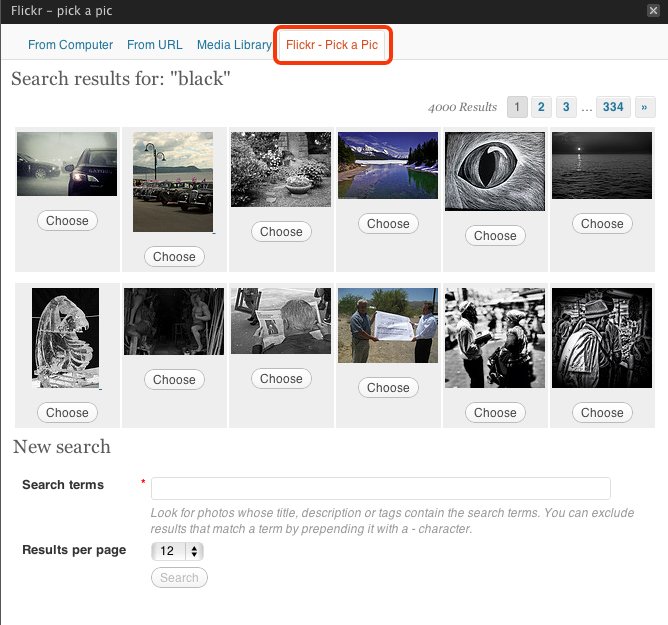Go to results page 3
The image size is (668, 625).
click(x=566, y=107)
